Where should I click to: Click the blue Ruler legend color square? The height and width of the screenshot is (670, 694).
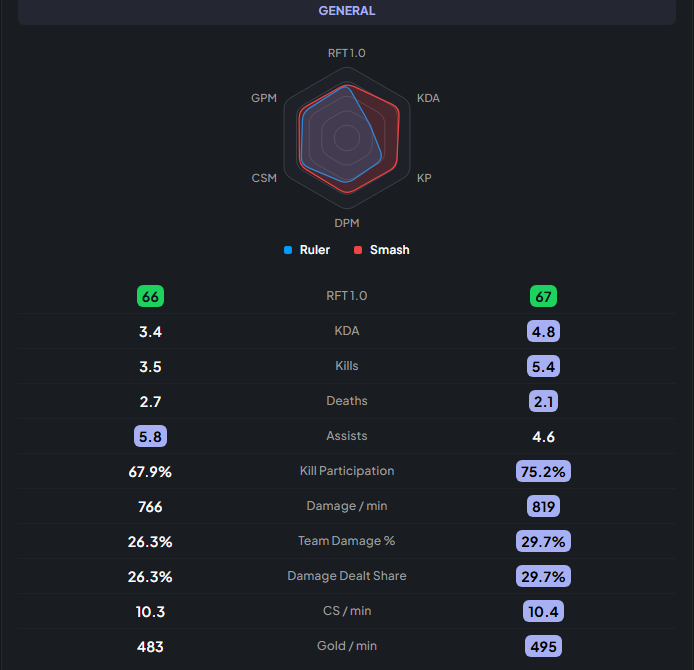288,250
